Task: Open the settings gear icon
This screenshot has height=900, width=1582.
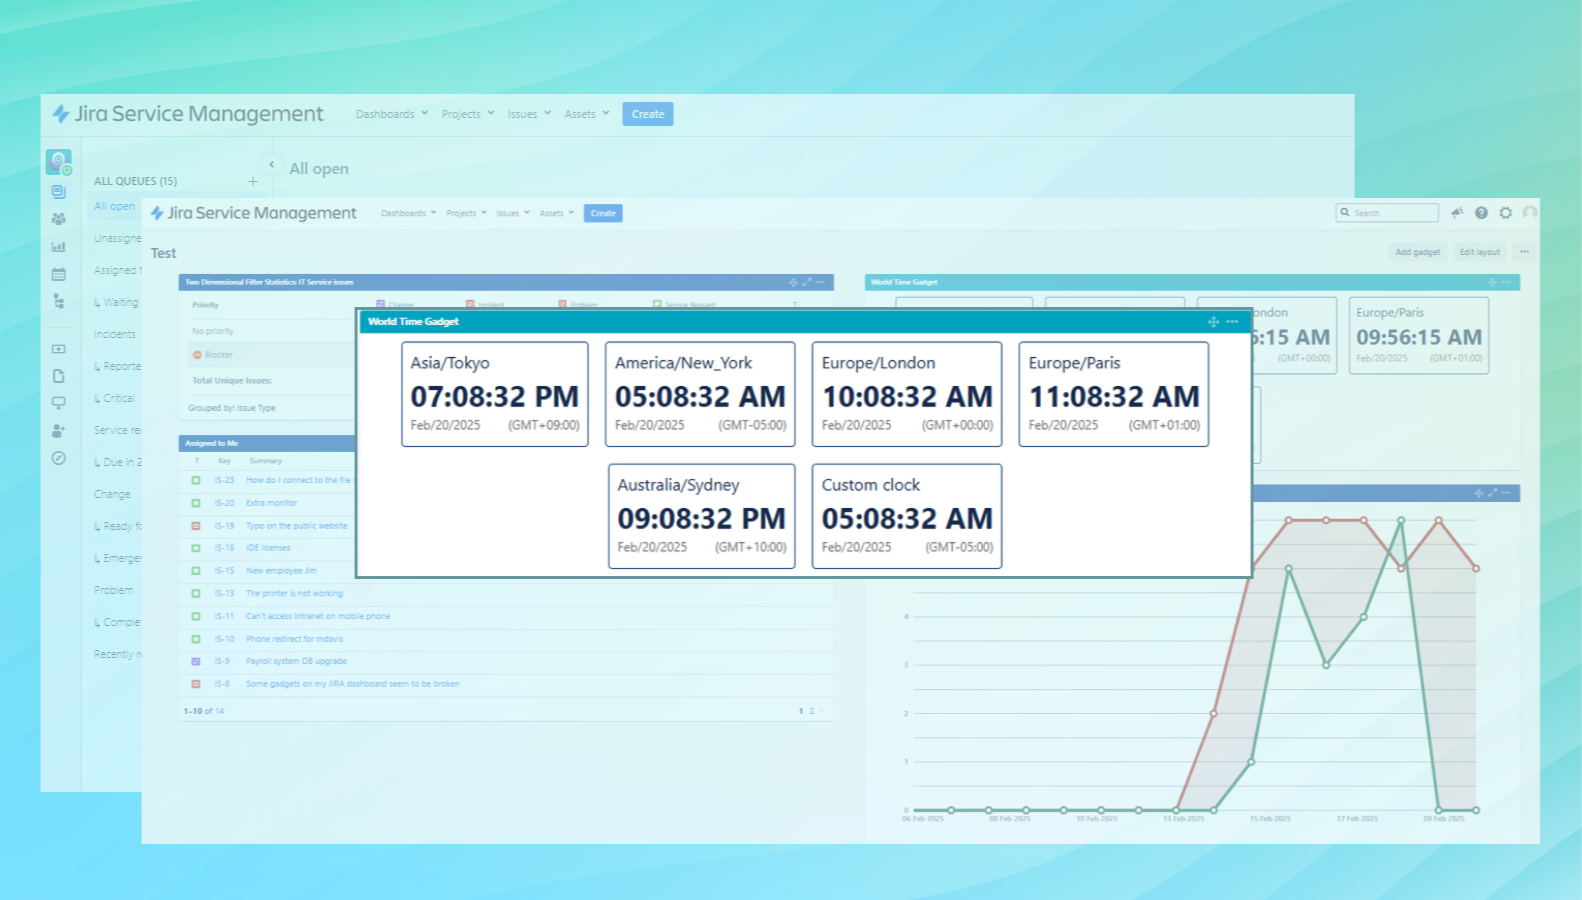Action: click(1505, 213)
